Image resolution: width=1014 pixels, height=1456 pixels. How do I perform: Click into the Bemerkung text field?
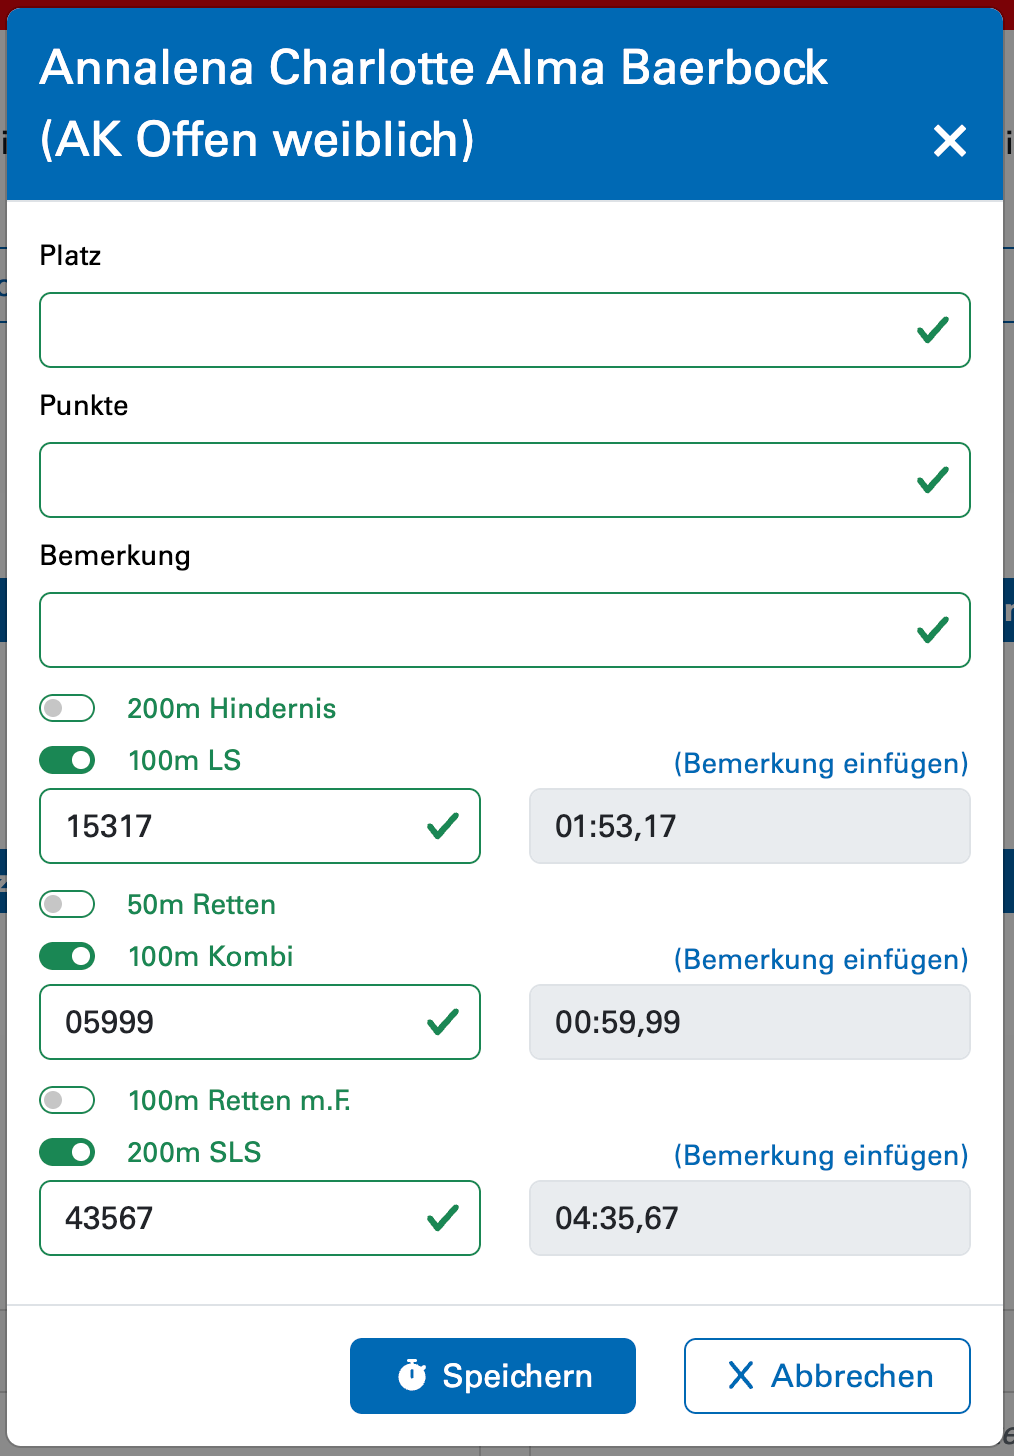click(475, 630)
